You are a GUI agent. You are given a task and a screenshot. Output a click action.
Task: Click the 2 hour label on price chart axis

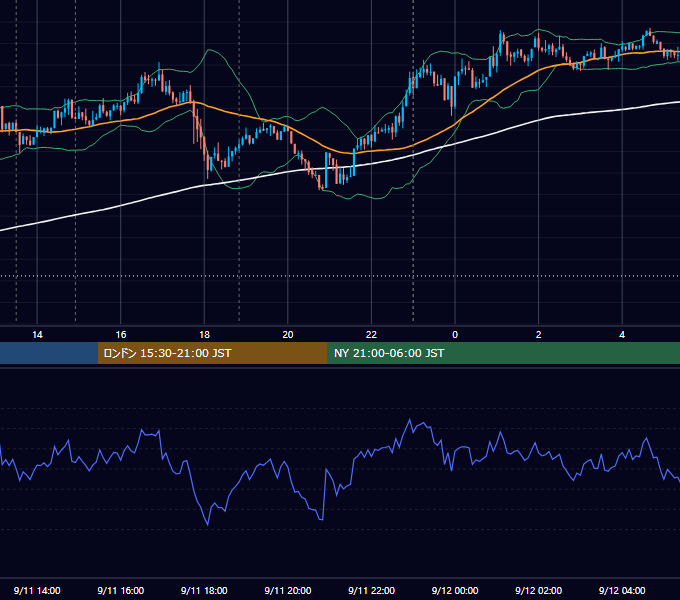[539, 335]
